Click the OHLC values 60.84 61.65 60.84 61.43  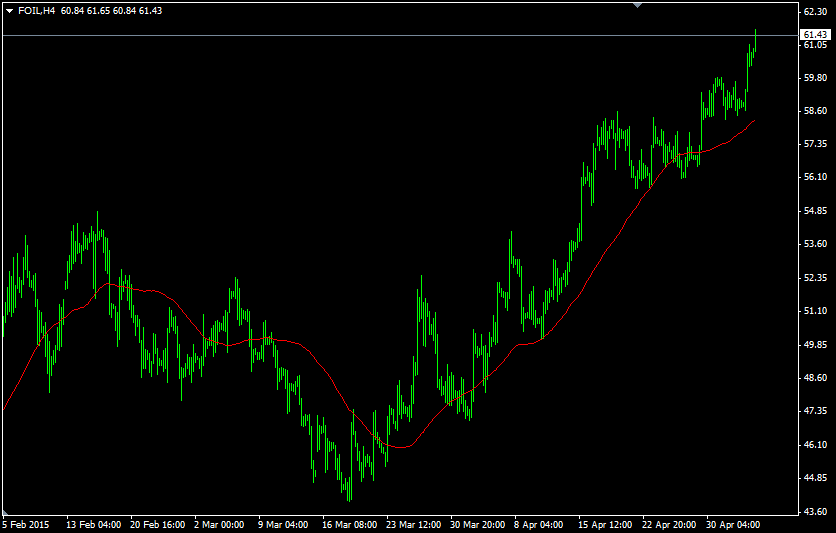coord(111,11)
